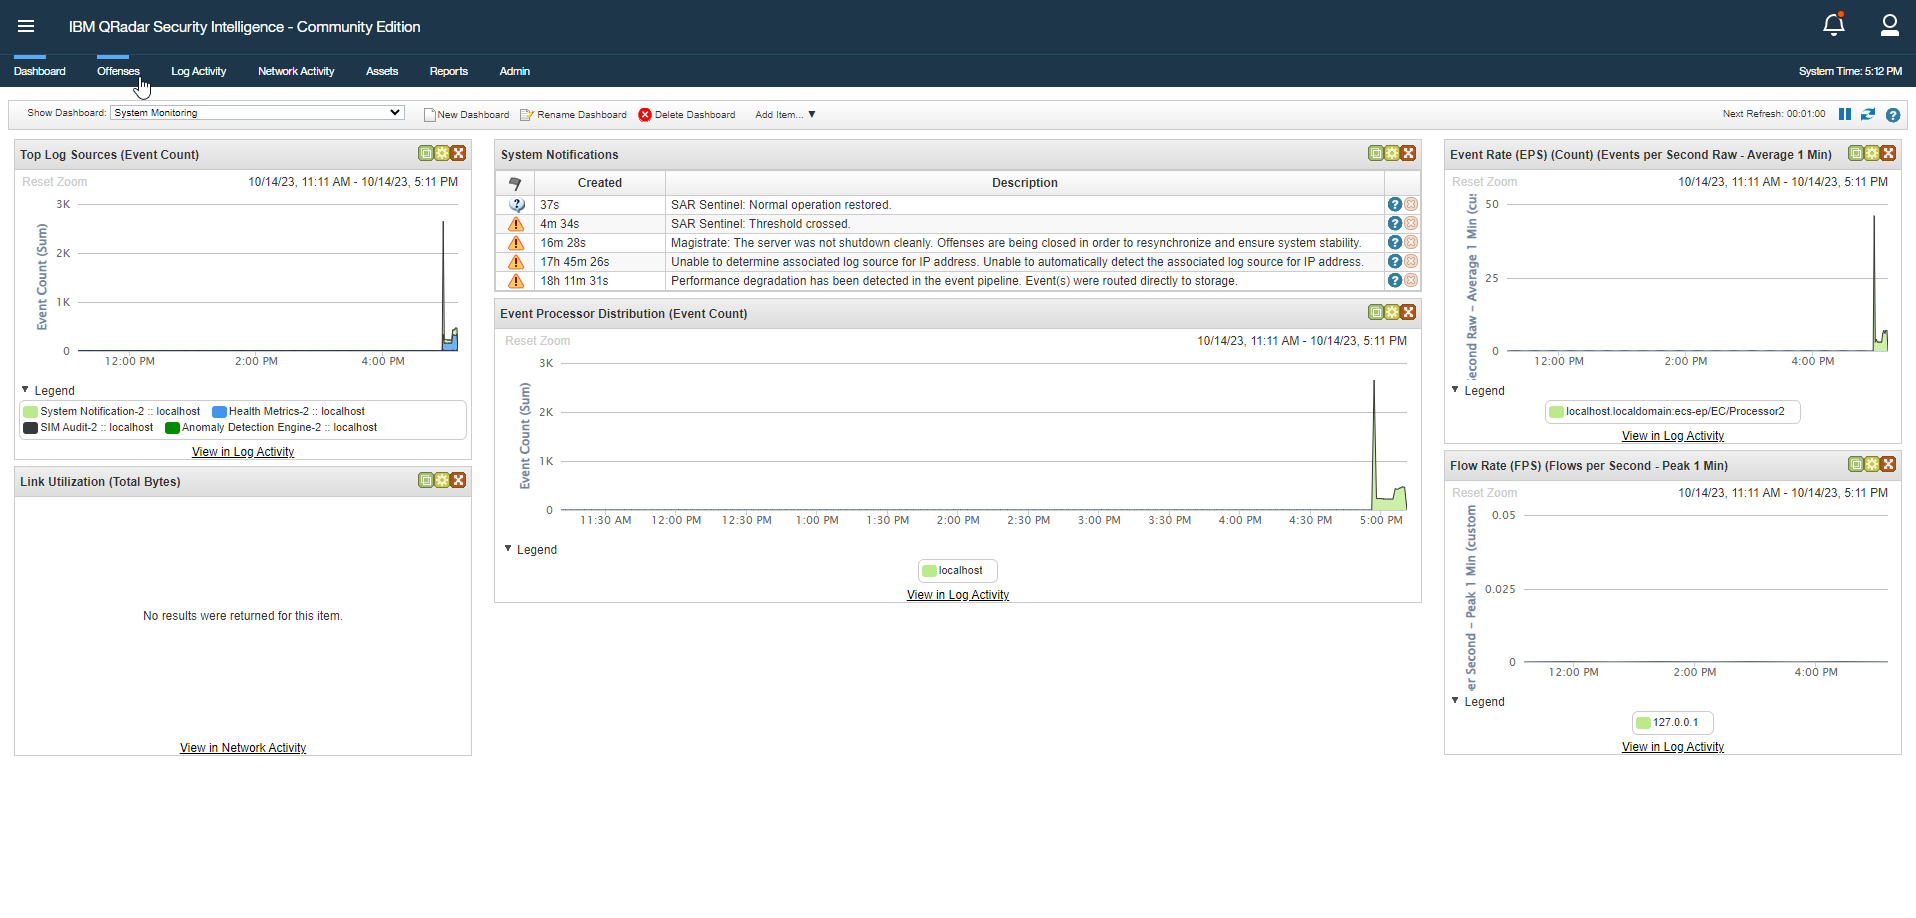Expand the Add Item menu
This screenshot has height=918, width=1916.
click(x=785, y=115)
